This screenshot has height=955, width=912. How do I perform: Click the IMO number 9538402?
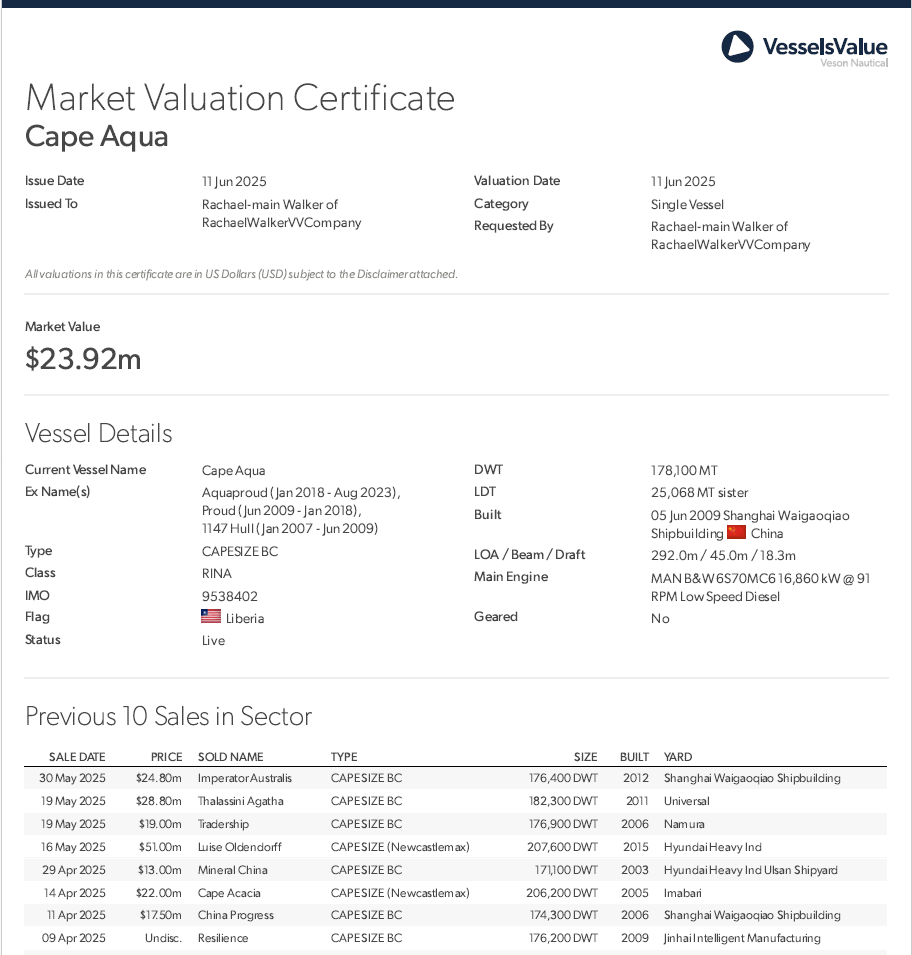(230, 596)
